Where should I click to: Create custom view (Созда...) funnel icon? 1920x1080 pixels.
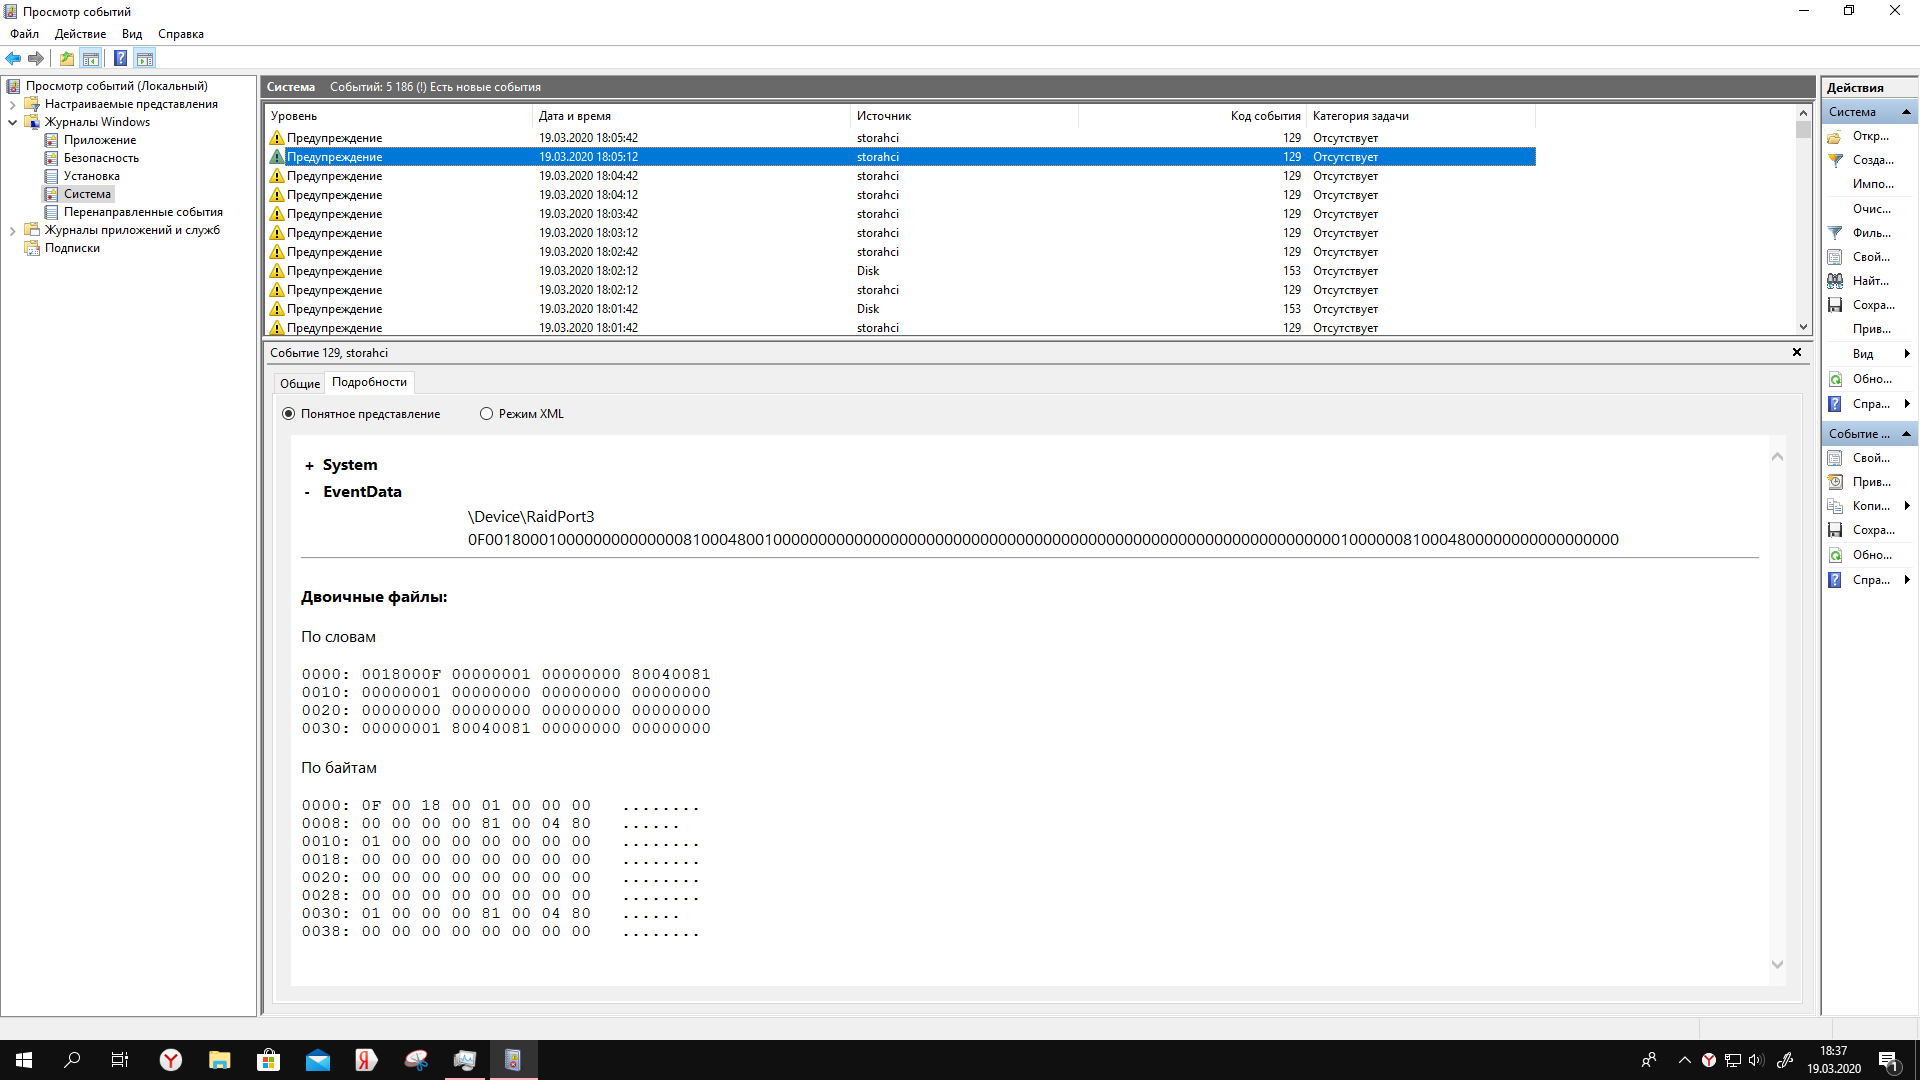[1835, 160]
